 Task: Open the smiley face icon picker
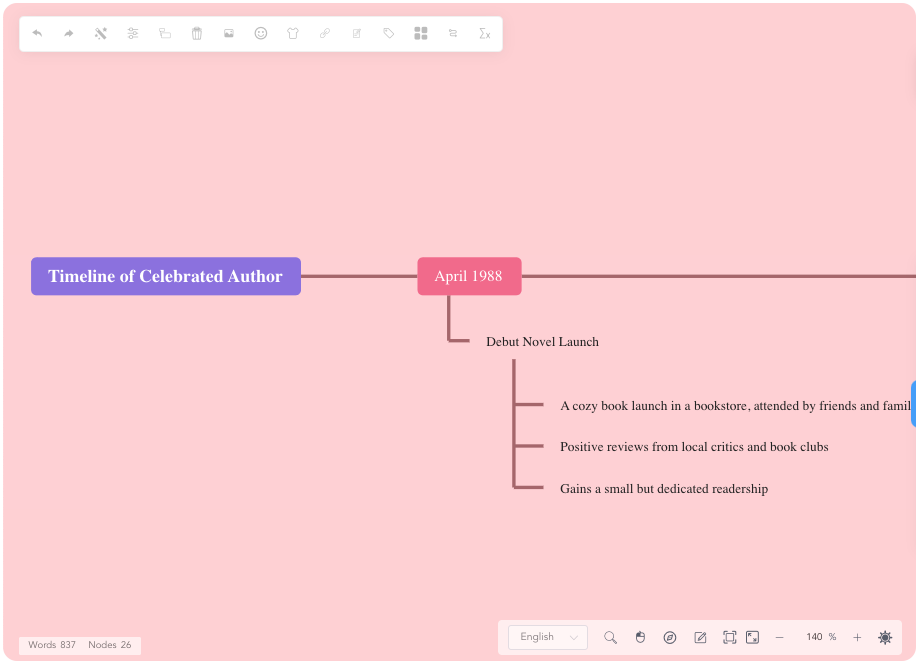click(261, 33)
